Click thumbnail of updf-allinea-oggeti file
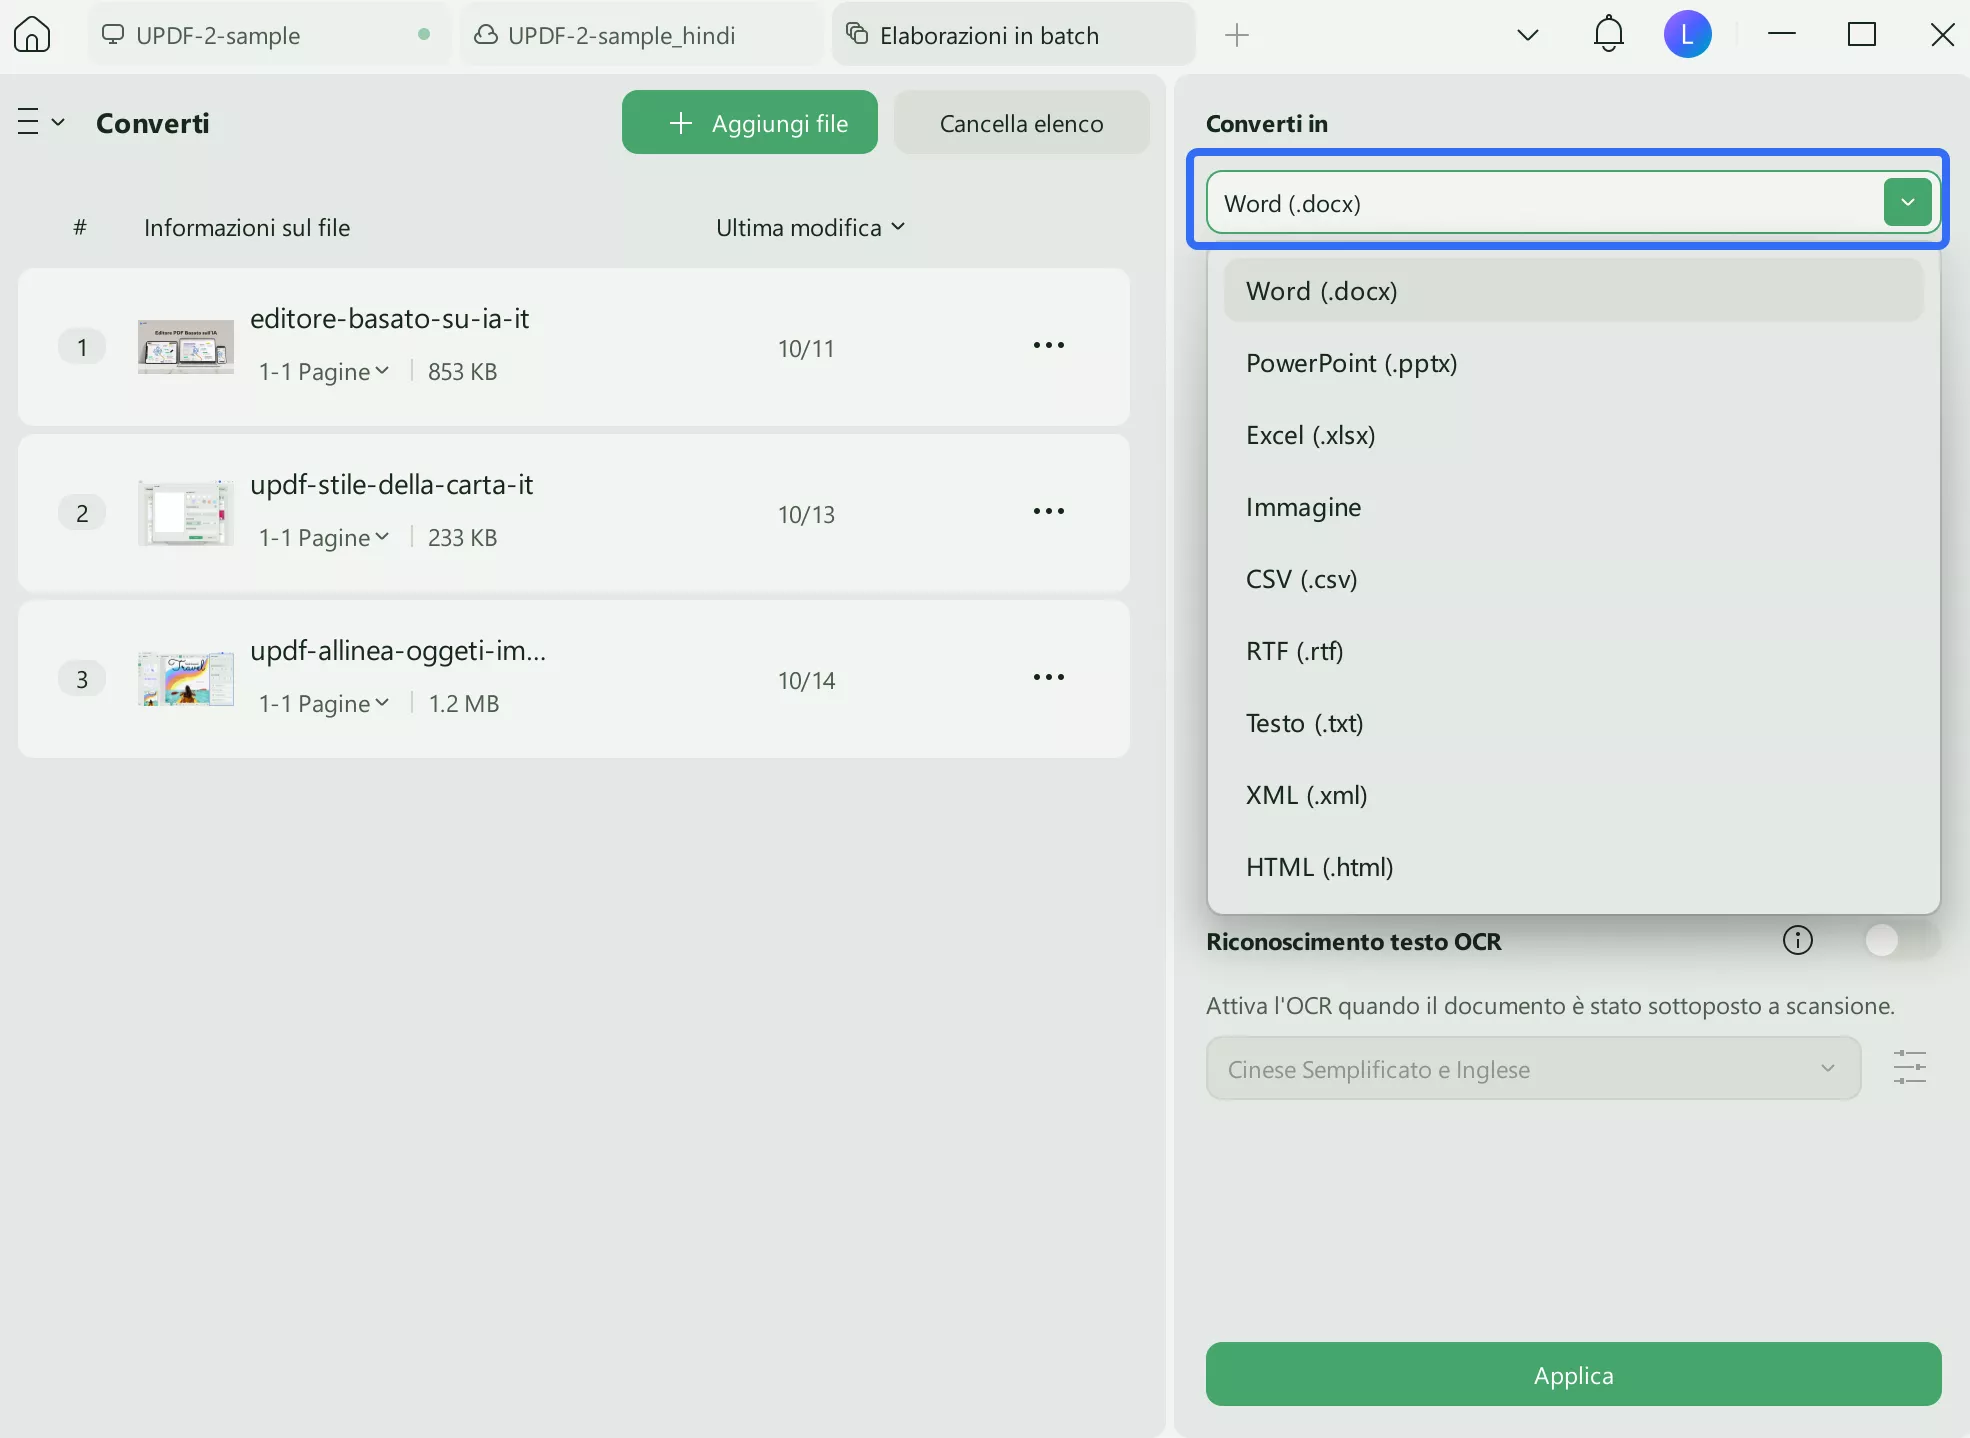 (186, 679)
